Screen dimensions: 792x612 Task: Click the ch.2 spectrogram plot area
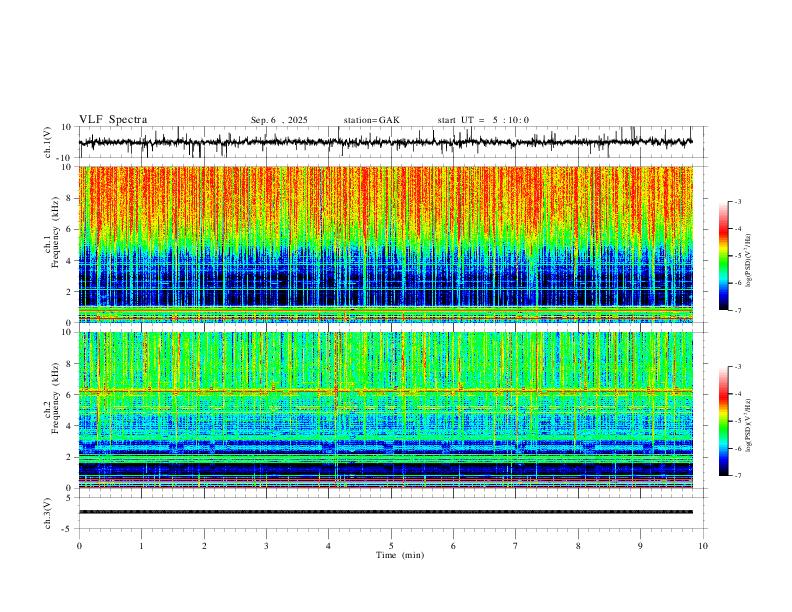pyautogui.click(x=386, y=410)
